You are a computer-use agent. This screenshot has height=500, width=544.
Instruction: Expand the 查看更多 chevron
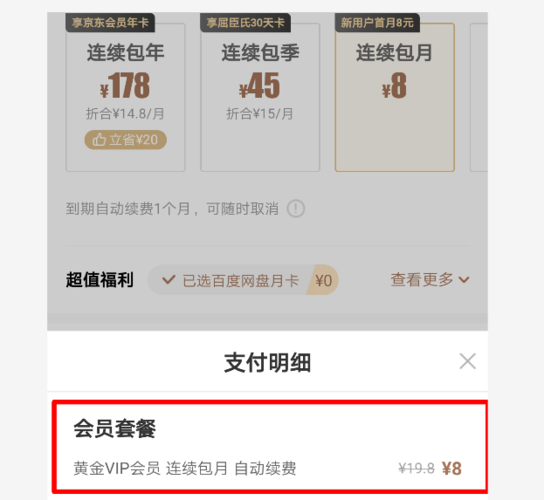click(x=464, y=280)
